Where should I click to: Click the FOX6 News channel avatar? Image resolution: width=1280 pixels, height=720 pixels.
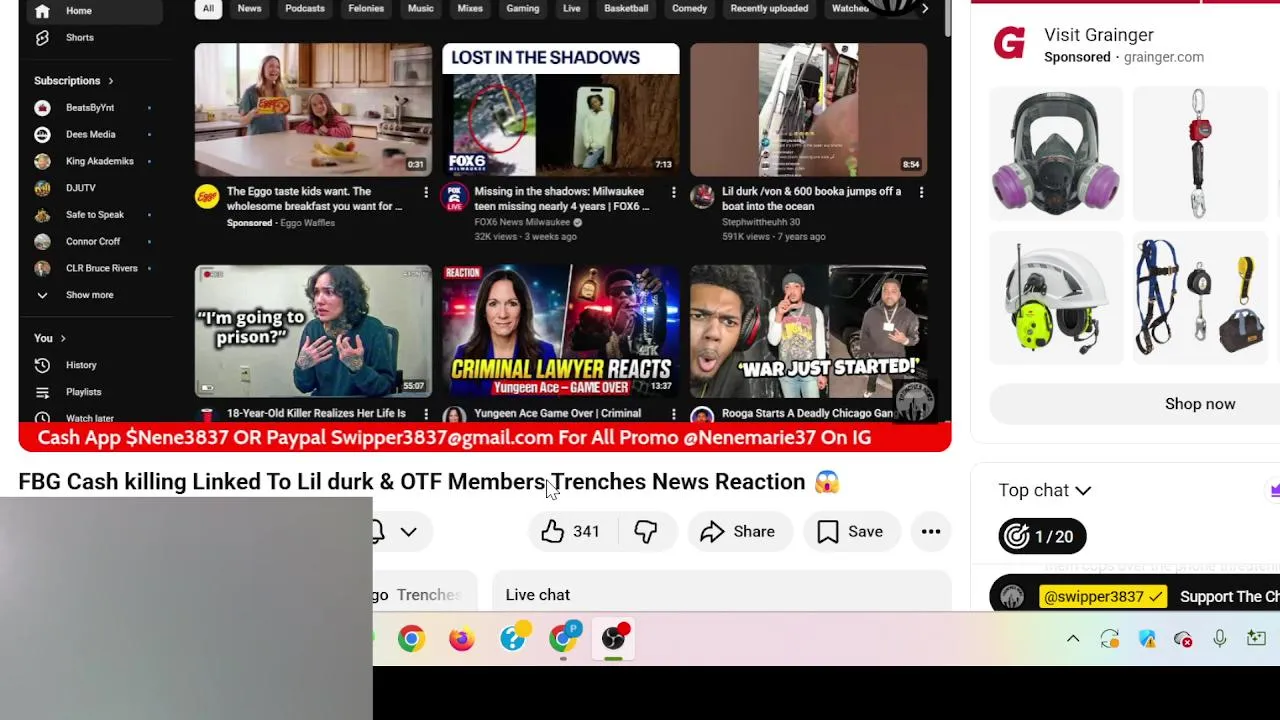click(455, 197)
